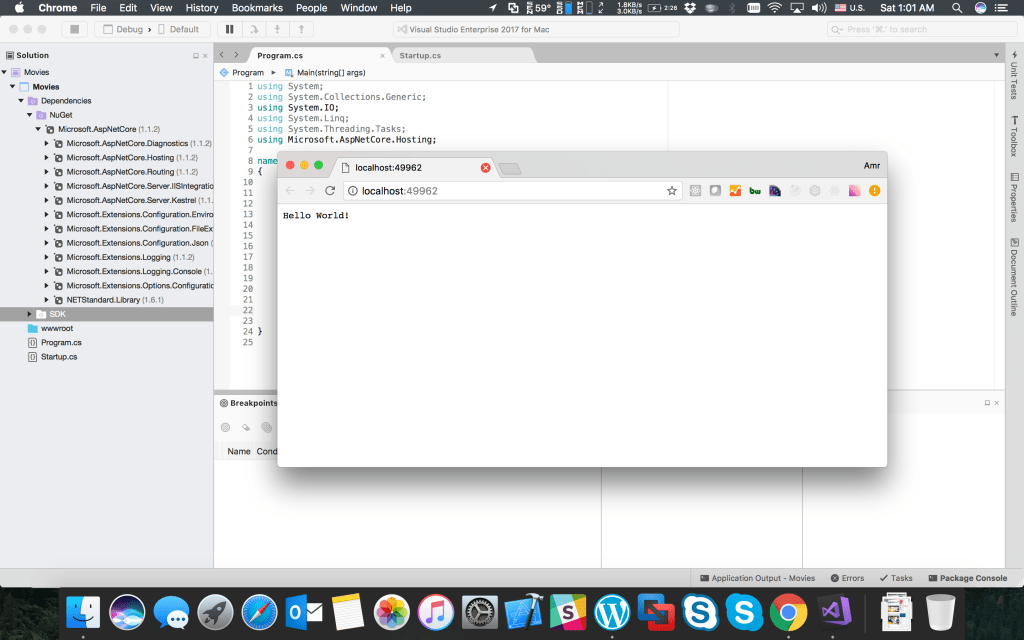The height and width of the screenshot is (640, 1024).
Task: Open the Window menu
Action: [359, 8]
